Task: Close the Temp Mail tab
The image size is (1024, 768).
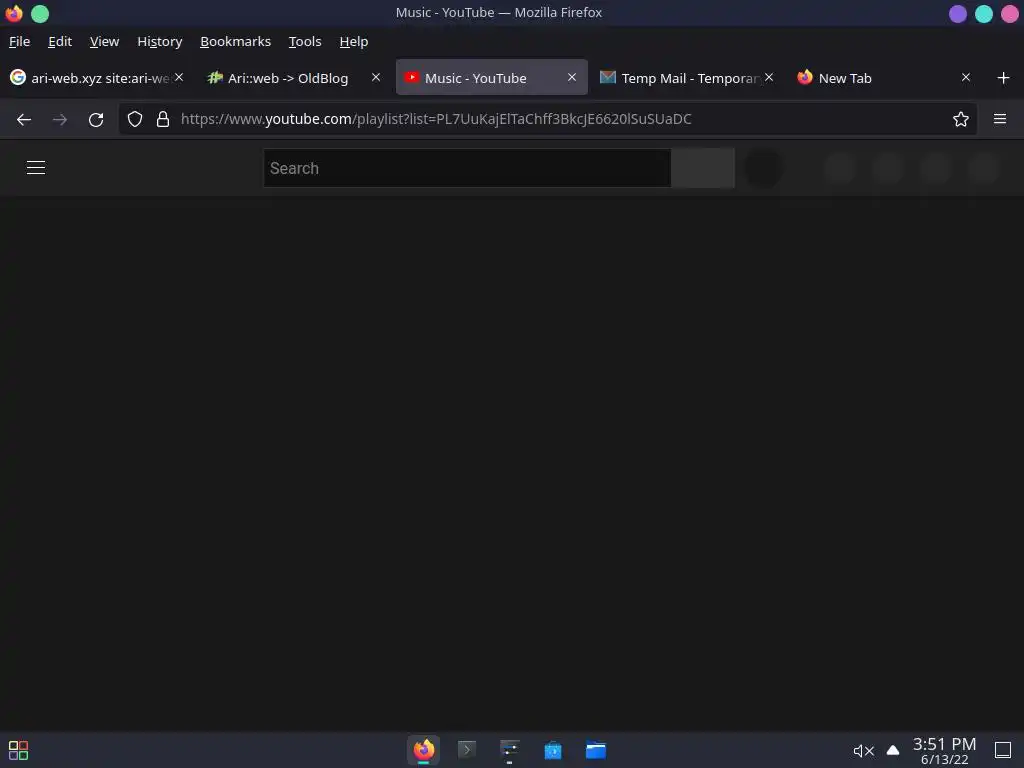Action: tap(769, 77)
